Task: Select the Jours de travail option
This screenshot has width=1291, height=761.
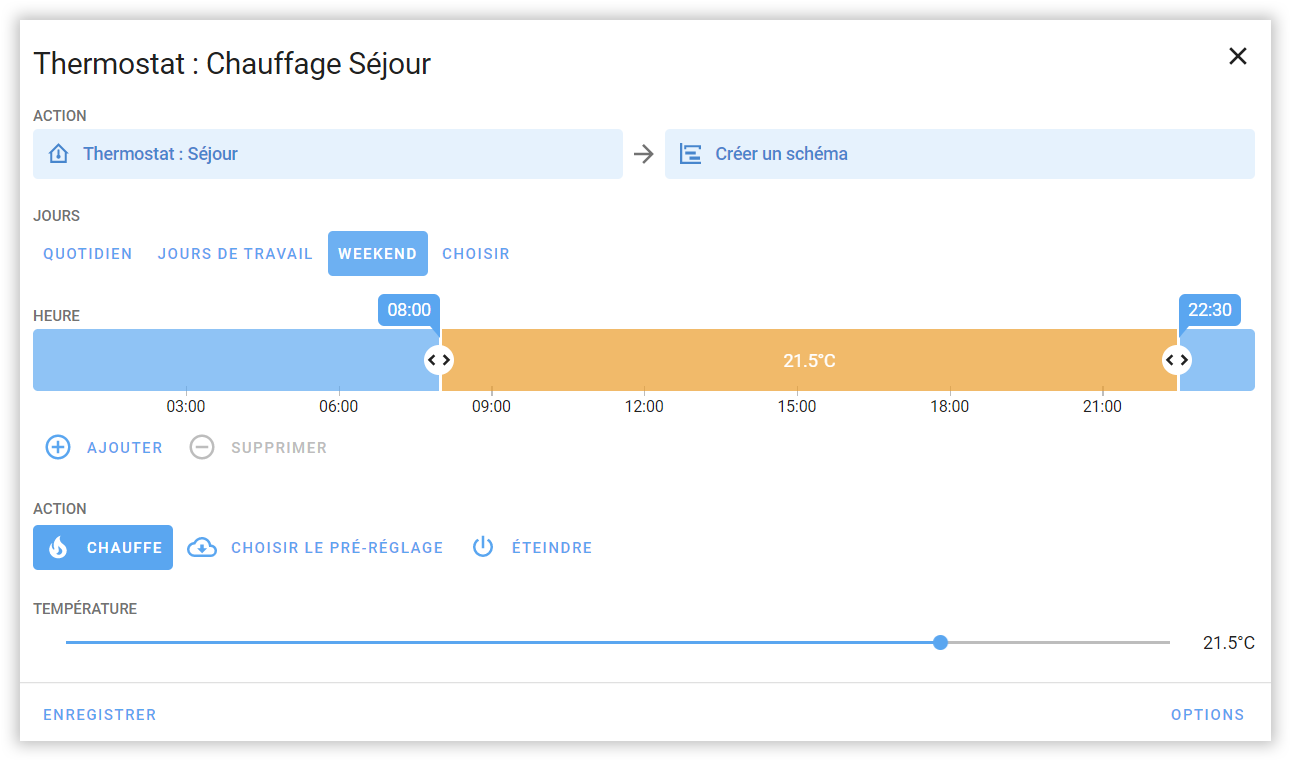Action: click(235, 254)
